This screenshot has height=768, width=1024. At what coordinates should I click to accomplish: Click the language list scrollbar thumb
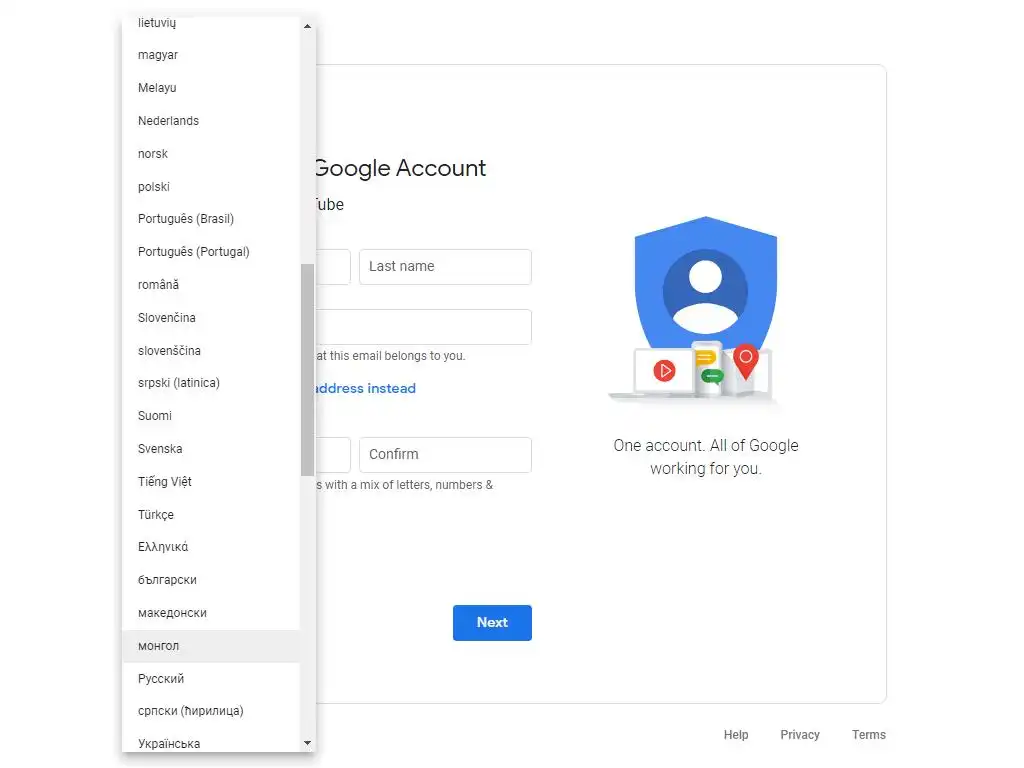pos(308,370)
